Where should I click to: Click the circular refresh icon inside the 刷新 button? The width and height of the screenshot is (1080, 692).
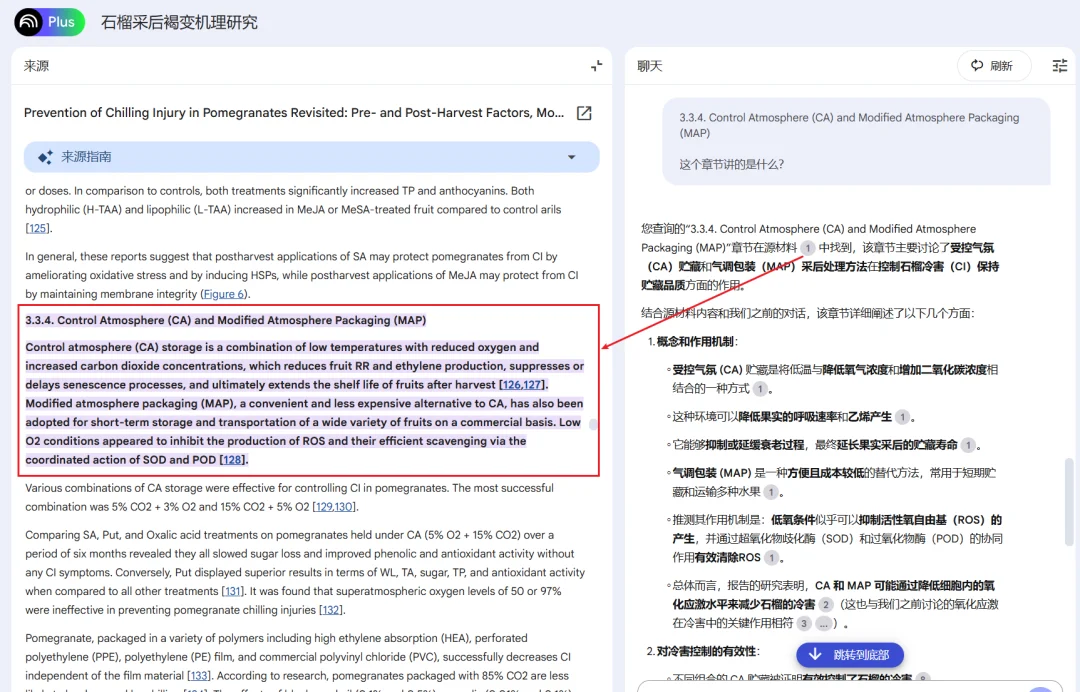click(x=975, y=64)
